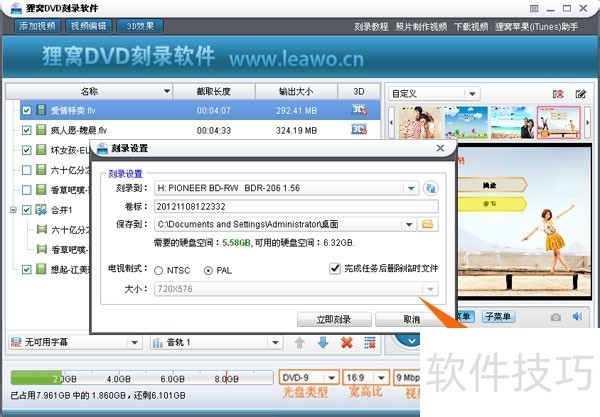Open the 刻录到 drive dropdown
Screen dimensions: 600x417
coord(411,188)
